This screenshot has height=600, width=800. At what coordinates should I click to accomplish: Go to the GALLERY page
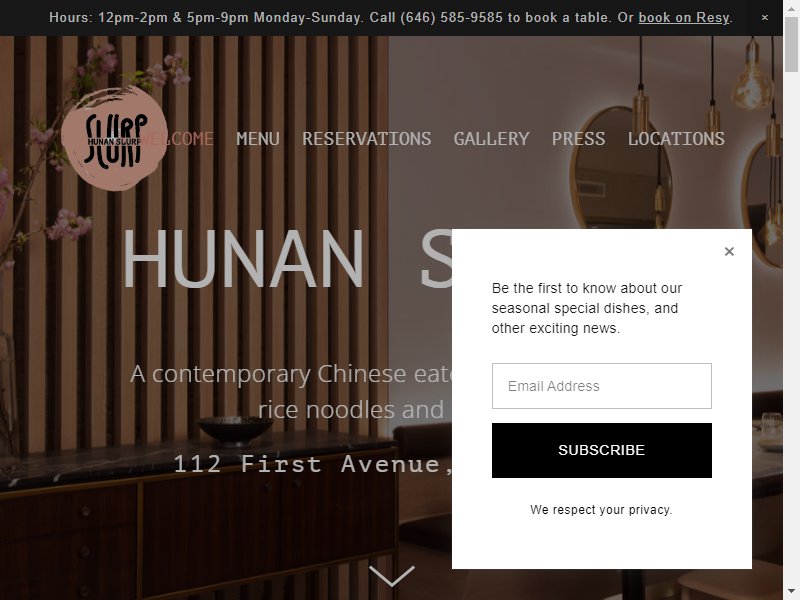[491, 139]
